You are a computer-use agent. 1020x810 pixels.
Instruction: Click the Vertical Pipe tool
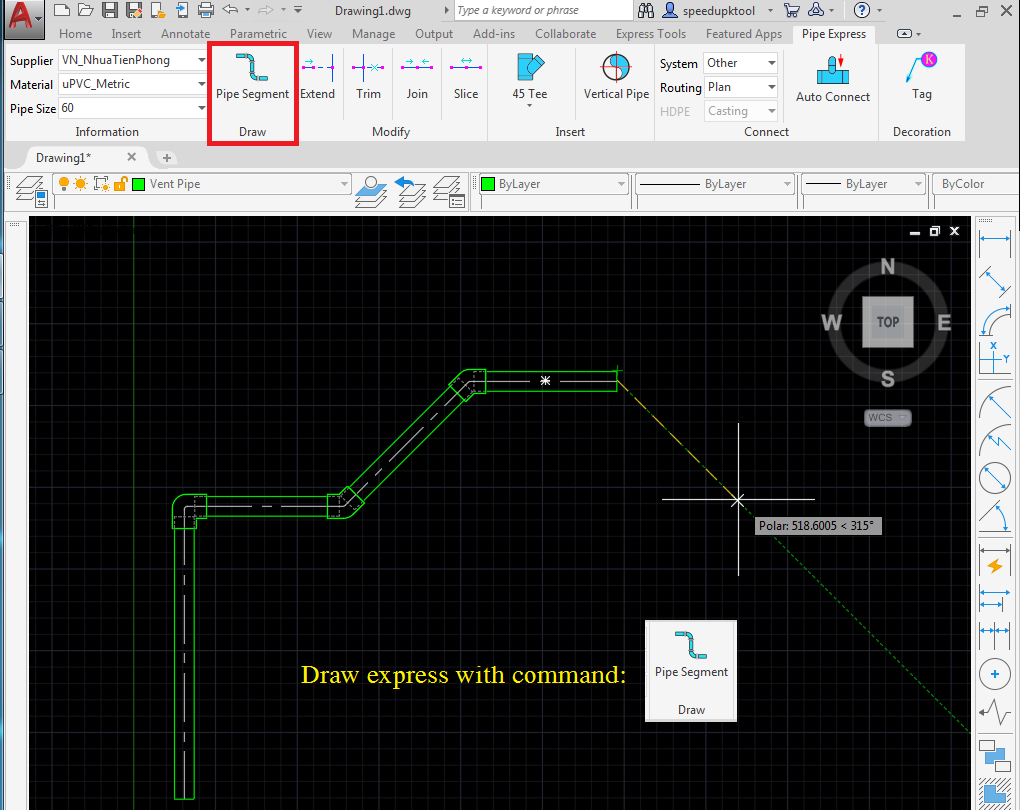pyautogui.click(x=616, y=77)
